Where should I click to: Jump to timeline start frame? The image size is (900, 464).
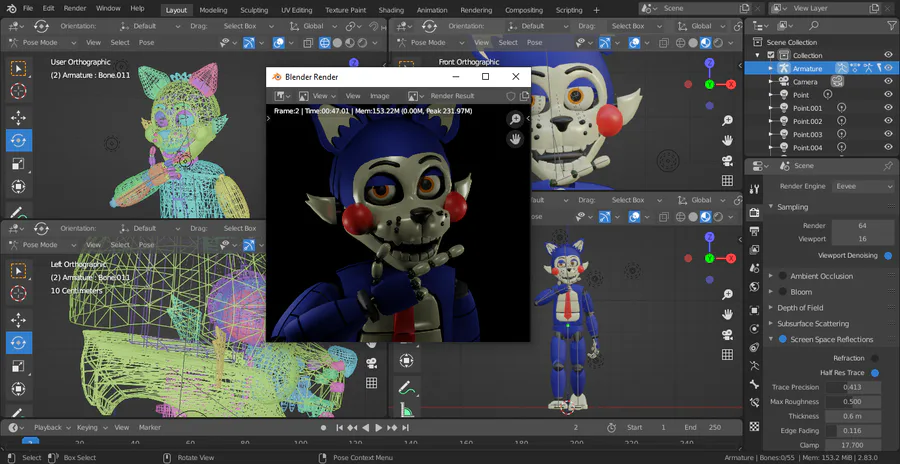point(339,428)
